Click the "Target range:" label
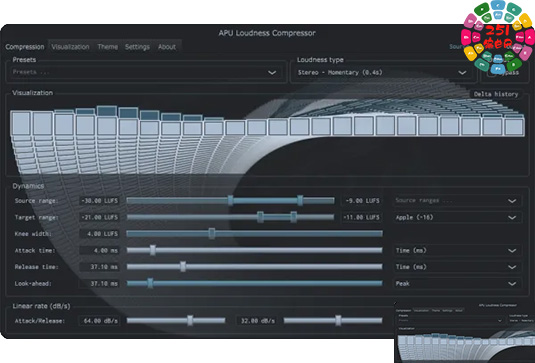Image resolution: width=535 pixels, height=363 pixels. pyautogui.click(x=36, y=217)
